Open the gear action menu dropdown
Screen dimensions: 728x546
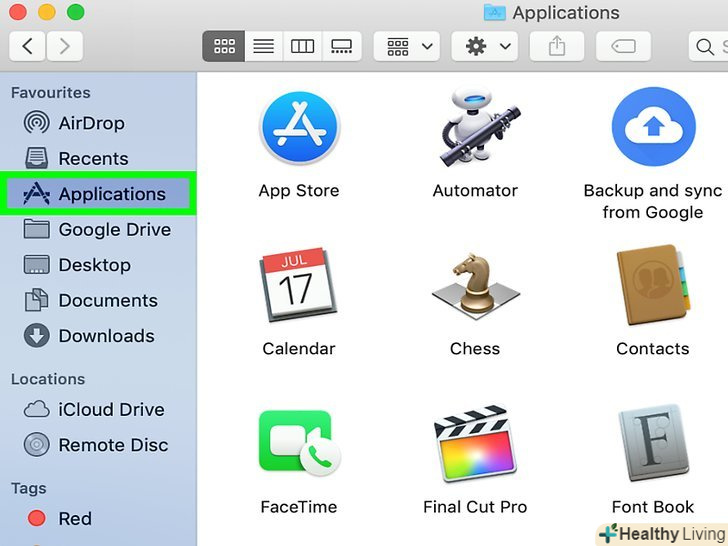point(485,46)
